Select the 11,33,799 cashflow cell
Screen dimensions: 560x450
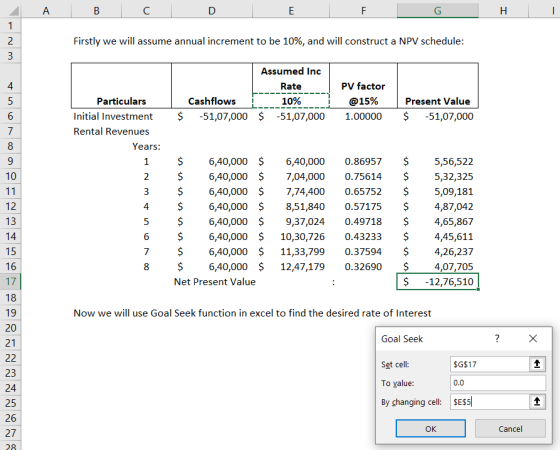click(291, 251)
